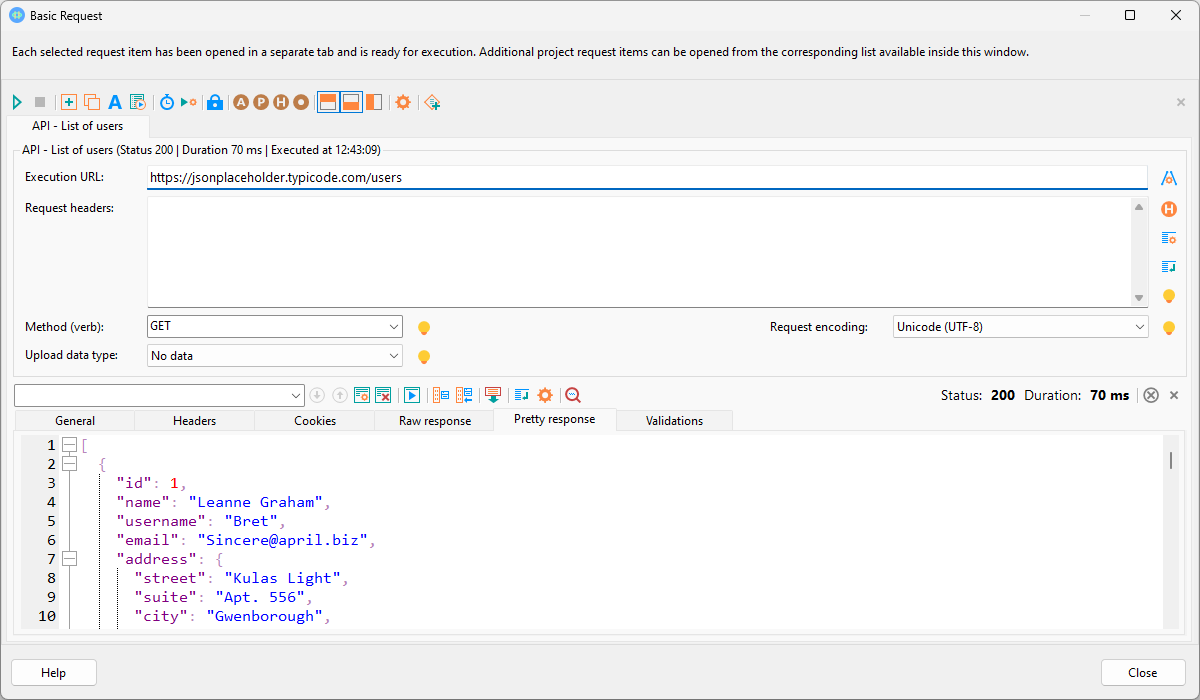
Task: Click the boxed blue play icon
Action: pyautogui.click(x=412, y=395)
